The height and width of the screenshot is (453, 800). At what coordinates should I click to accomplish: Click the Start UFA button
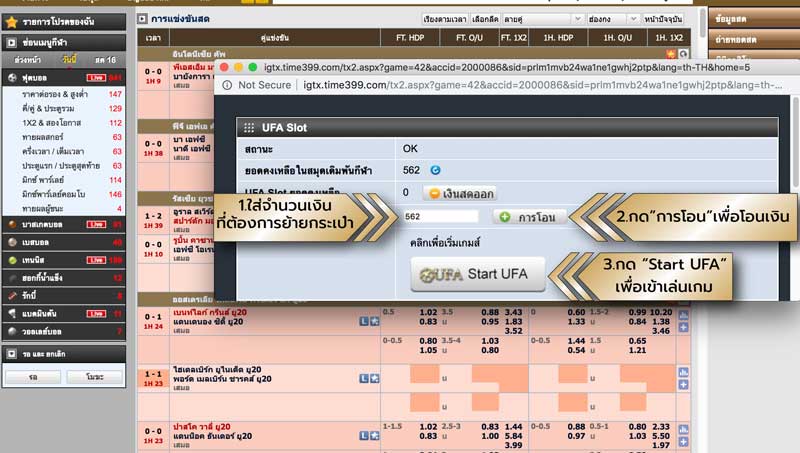(478, 274)
